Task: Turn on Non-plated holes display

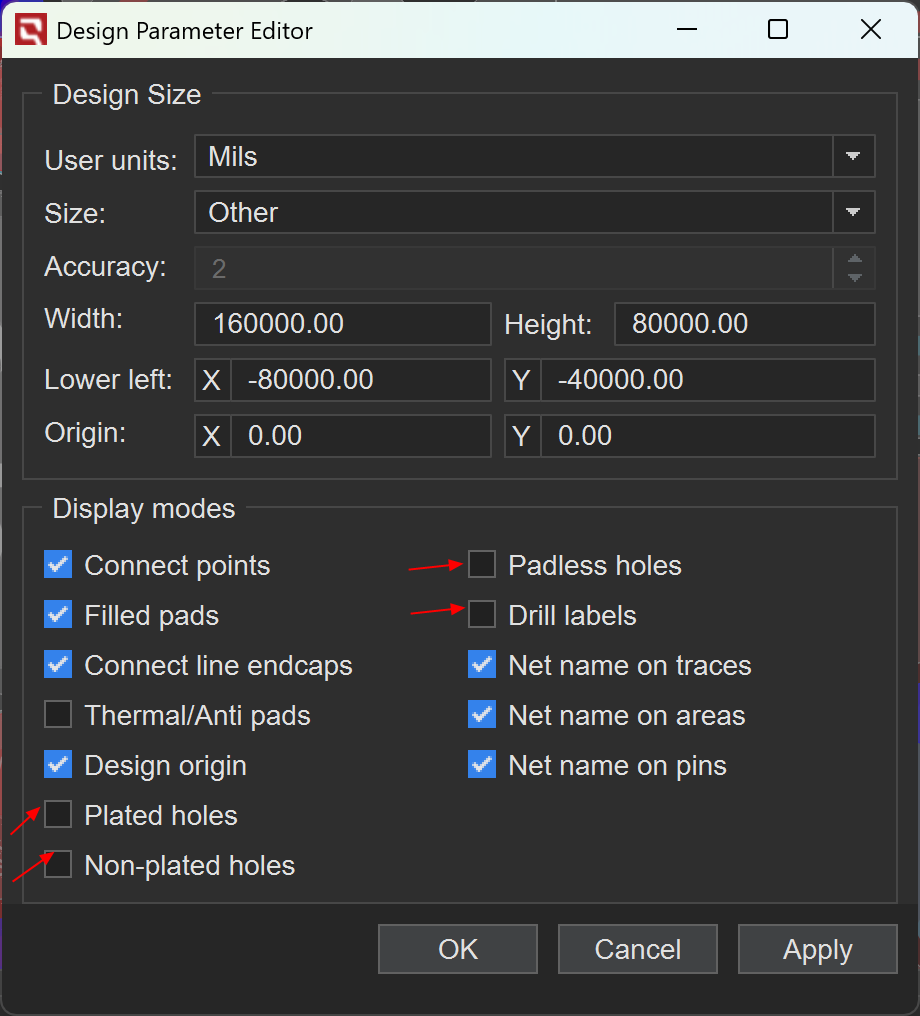Action: [x=58, y=865]
